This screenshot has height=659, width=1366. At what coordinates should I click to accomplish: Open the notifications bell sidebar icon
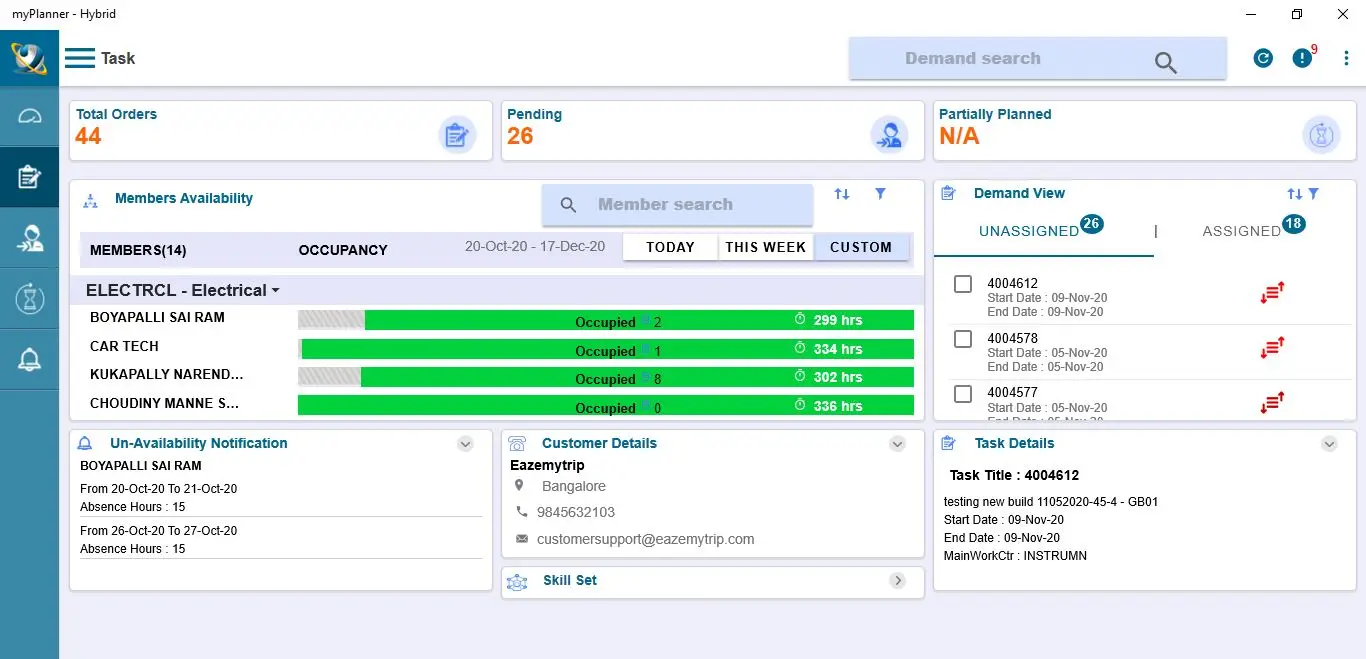[x=29, y=360]
